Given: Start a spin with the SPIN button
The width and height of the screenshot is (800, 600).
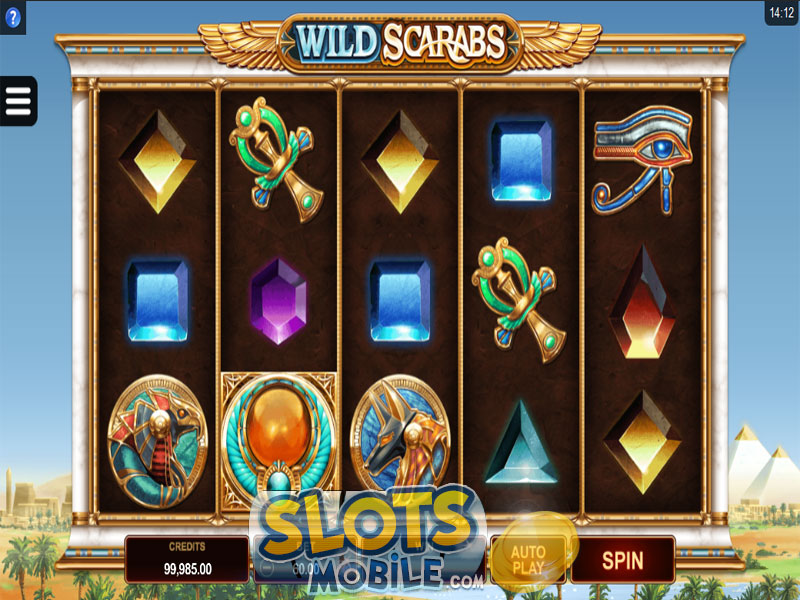Looking at the screenshot, I should (623, 560).
